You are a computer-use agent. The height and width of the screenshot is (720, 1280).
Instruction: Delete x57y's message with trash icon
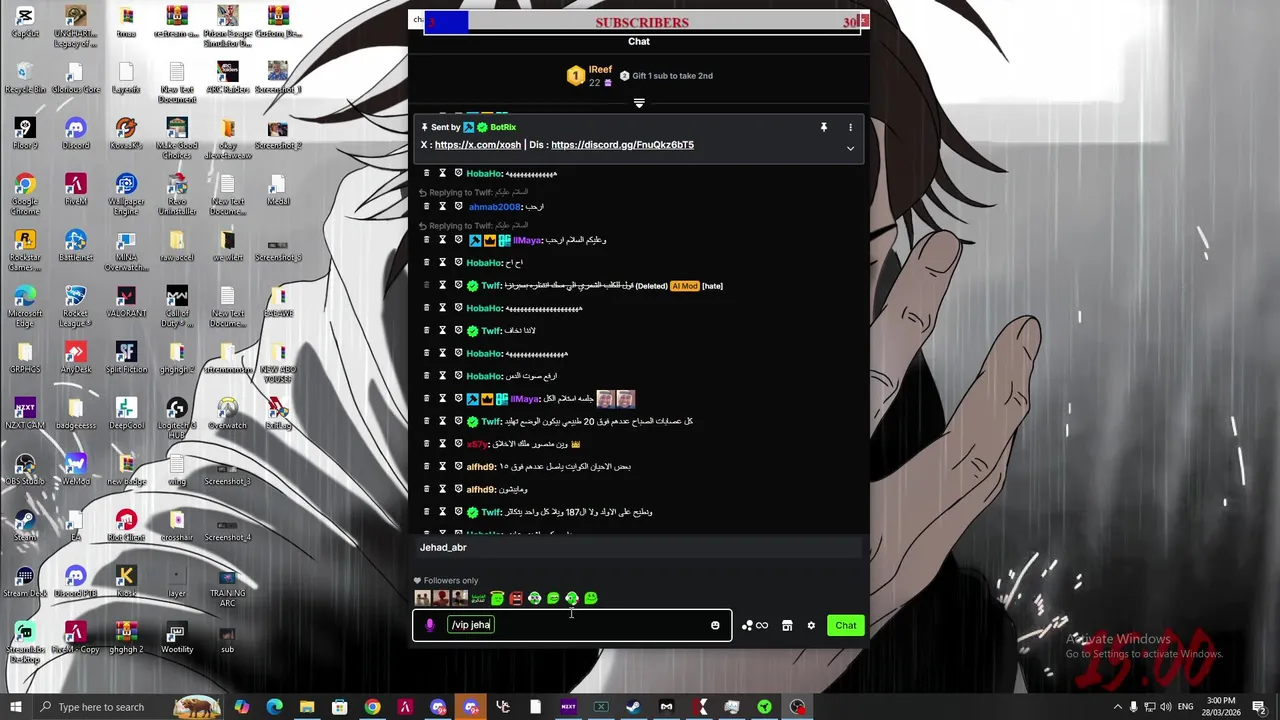(426, 443)
